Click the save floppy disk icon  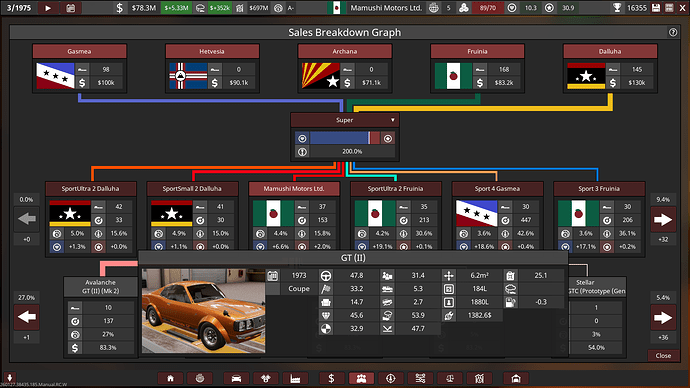[656, 8]
